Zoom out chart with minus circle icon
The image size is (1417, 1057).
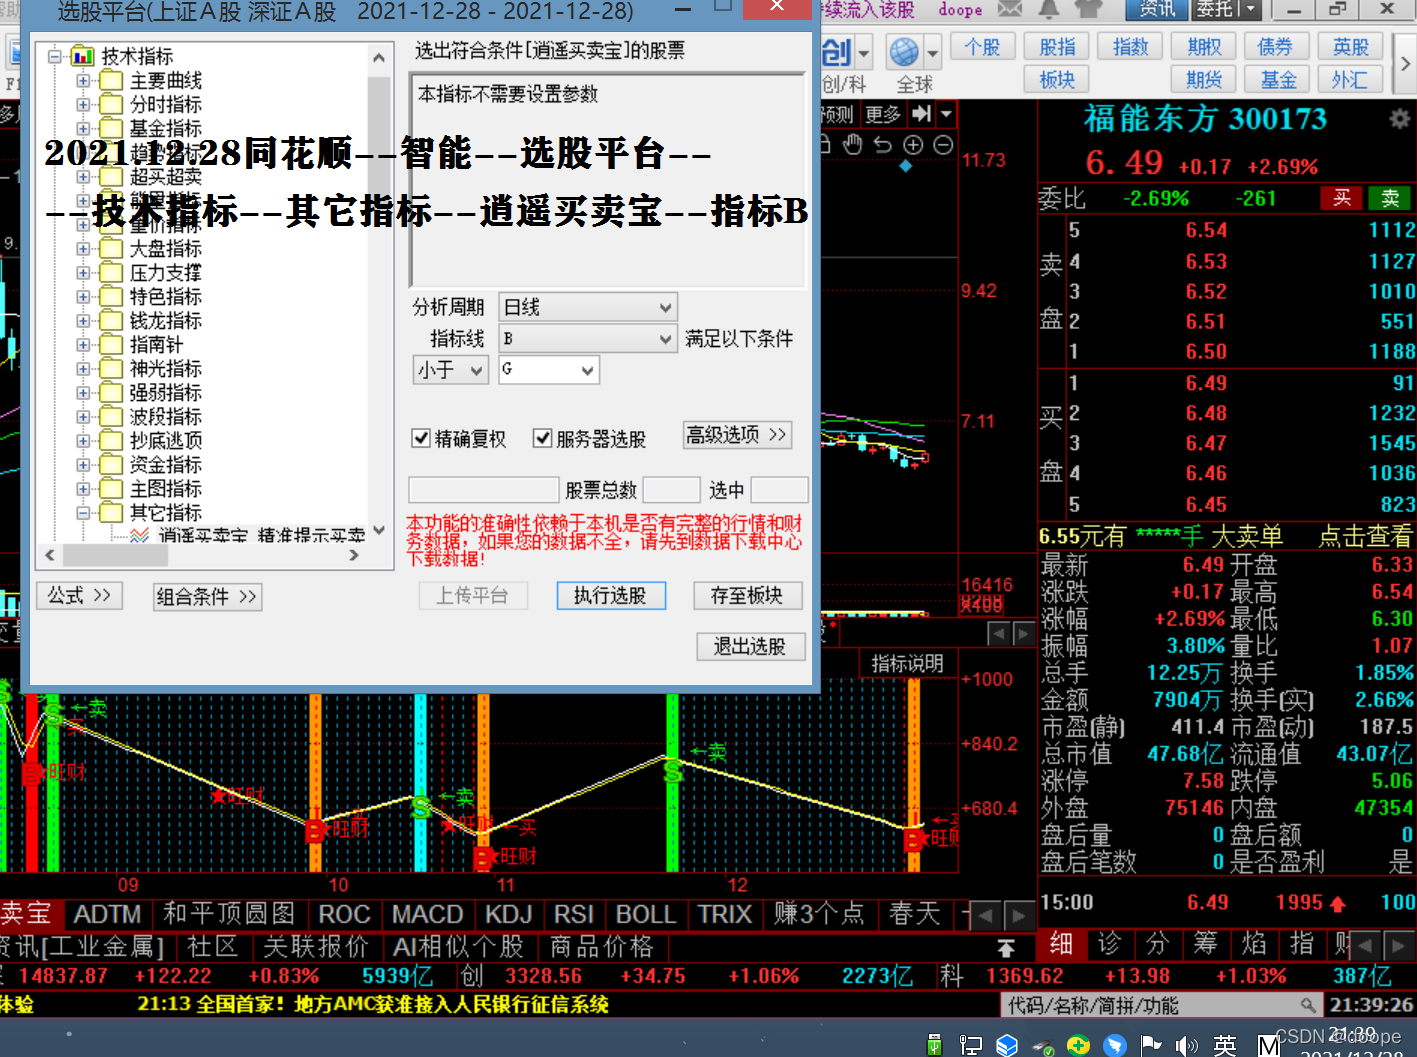[x=943, y=144]
